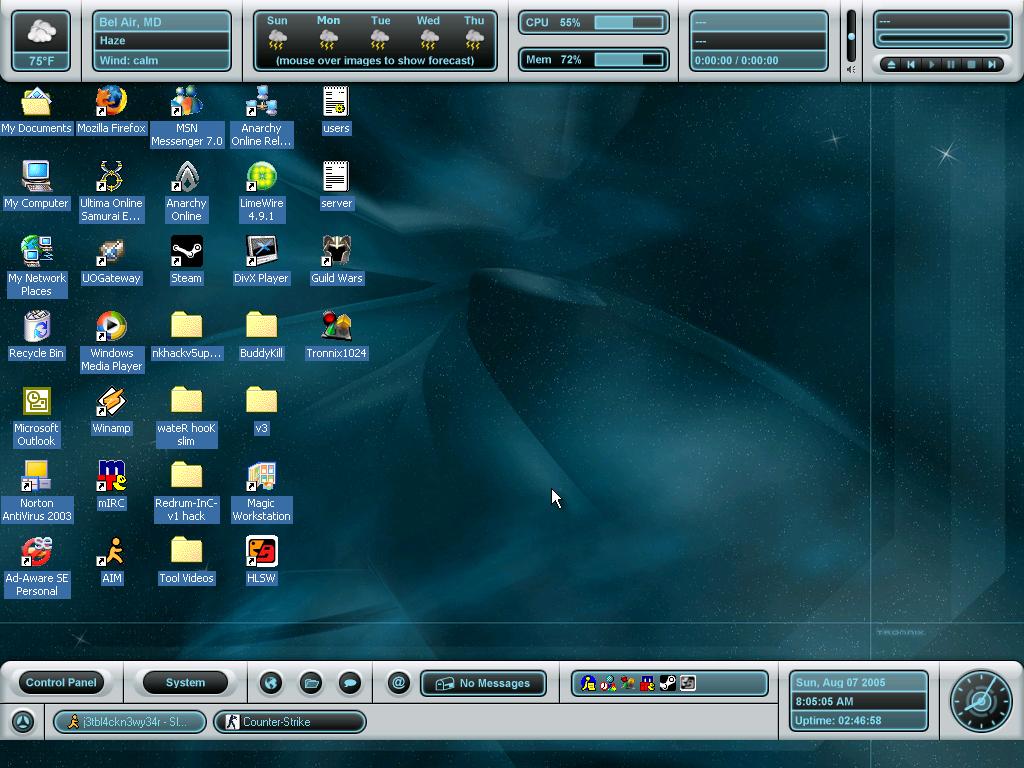Open the Winamp shortcut icon

[111, 401]
